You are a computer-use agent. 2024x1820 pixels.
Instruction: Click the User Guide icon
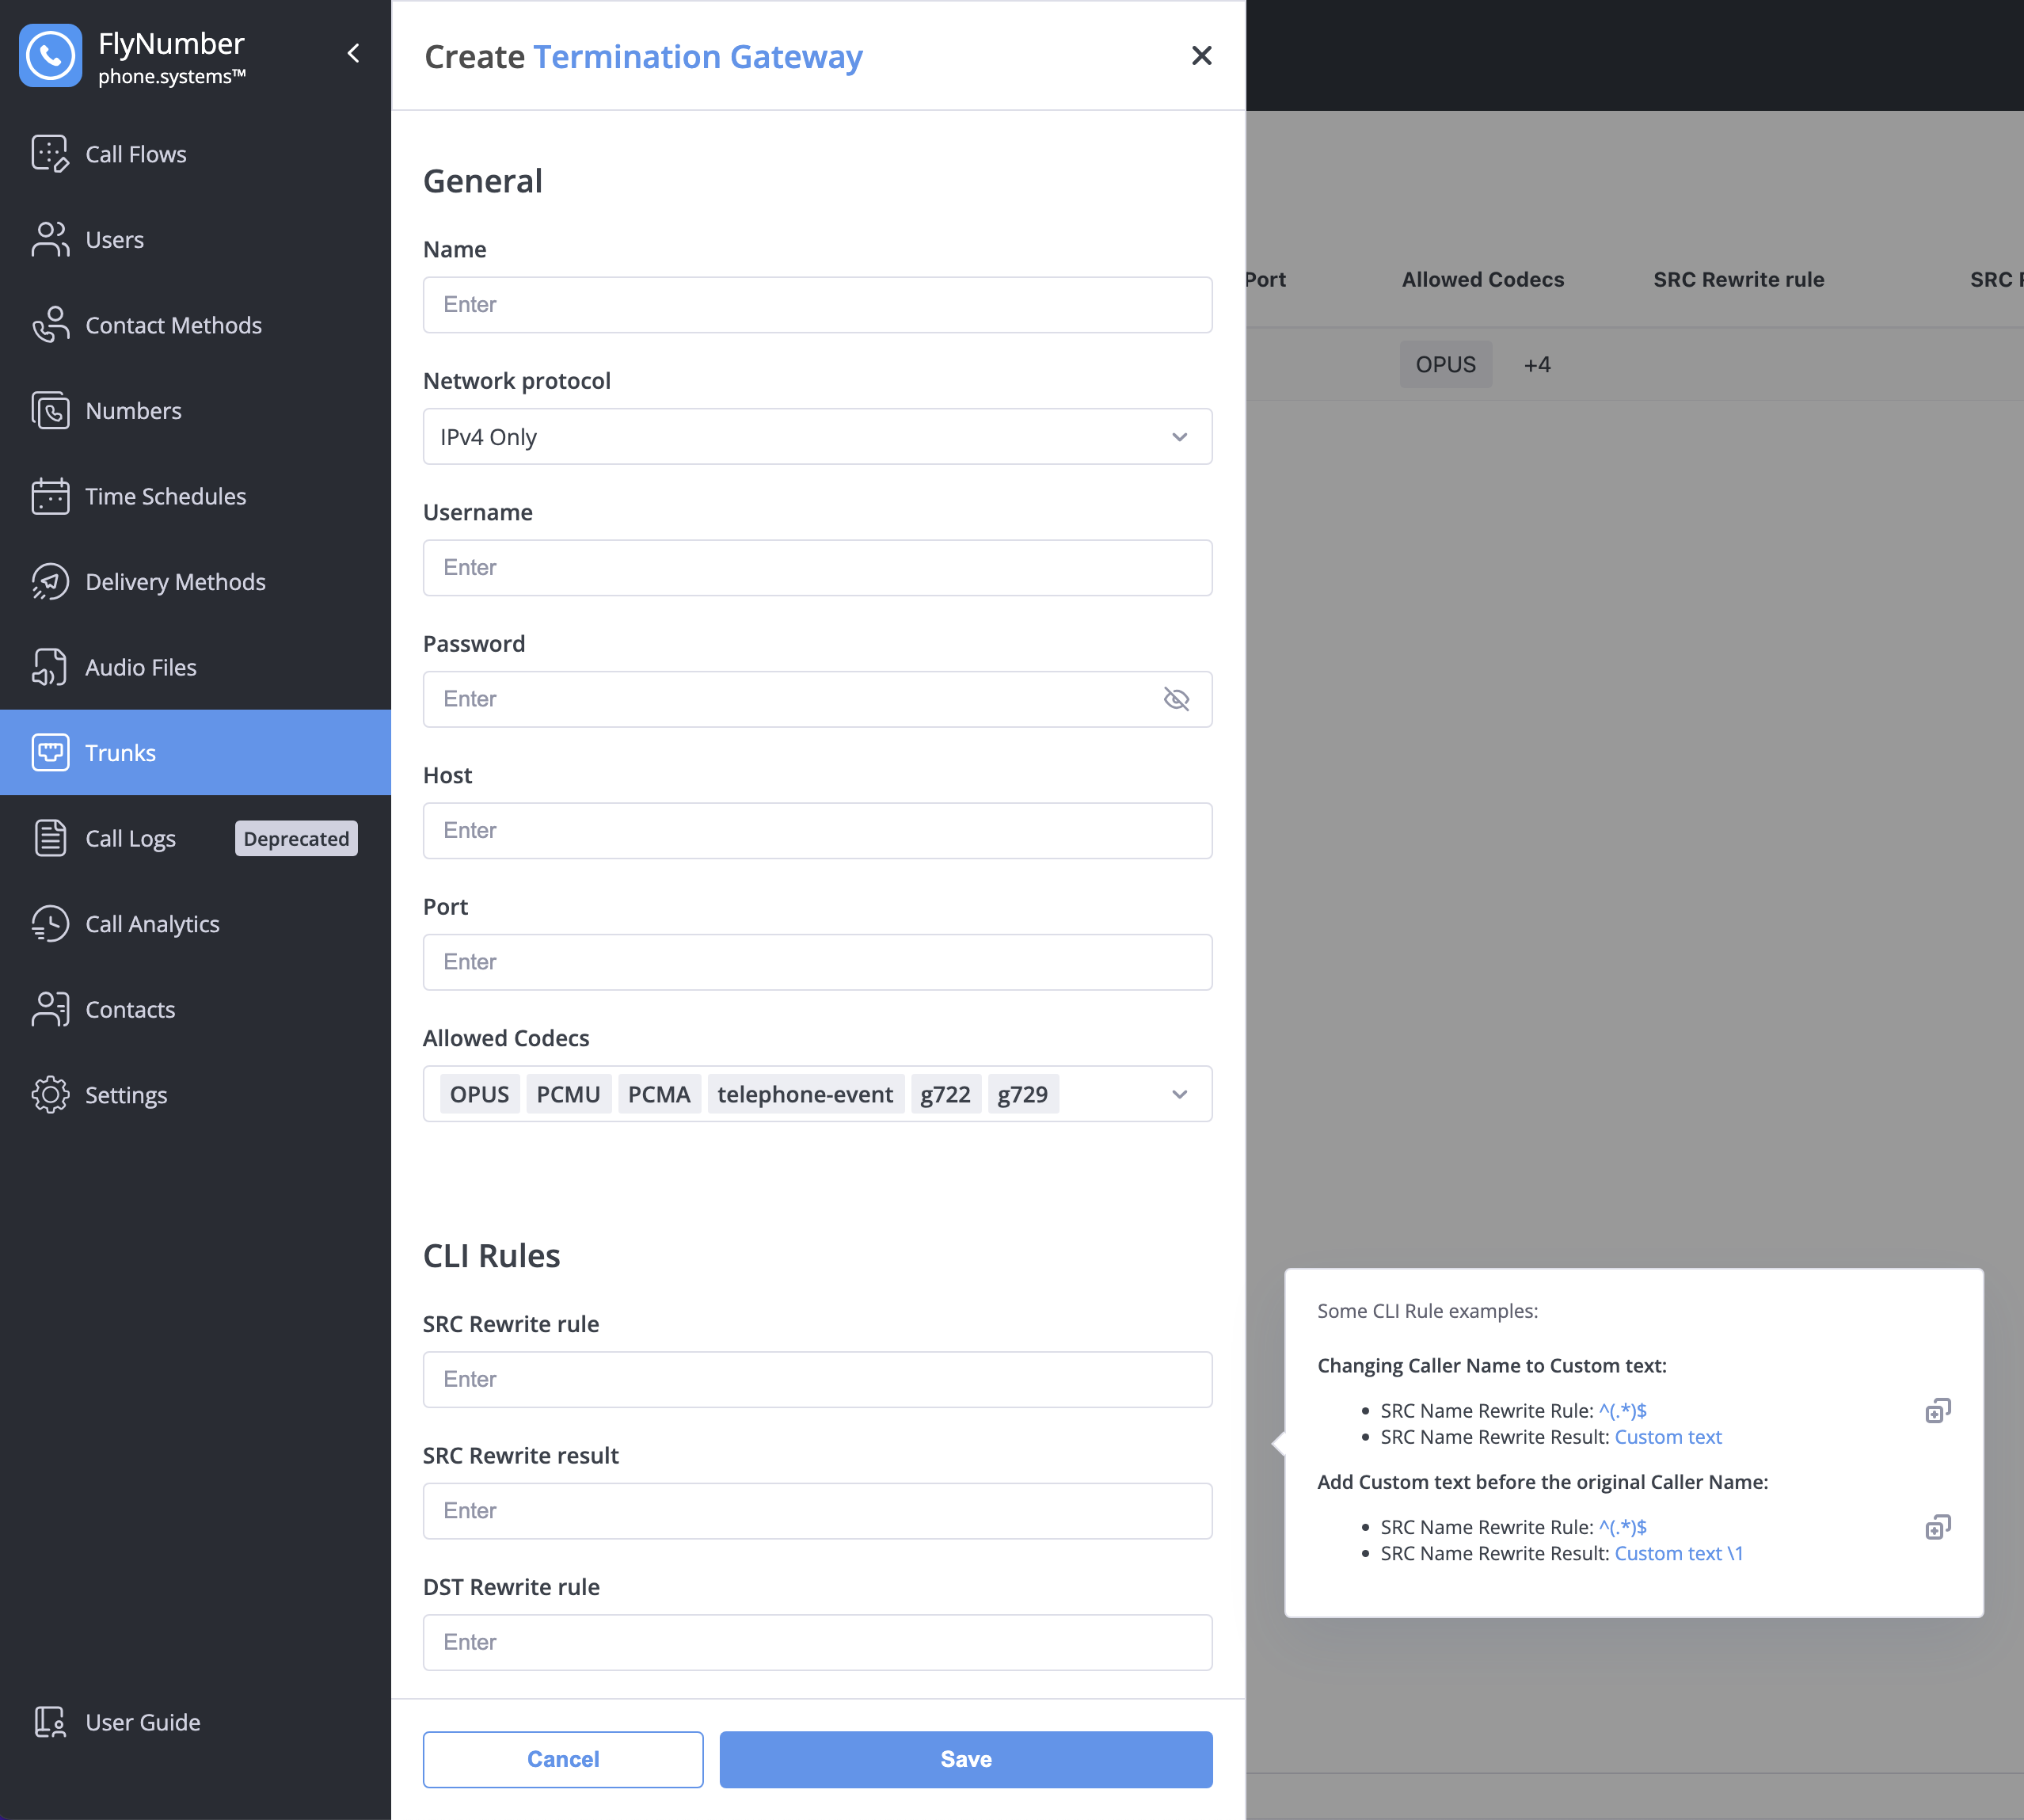[x=50, y=1722]
